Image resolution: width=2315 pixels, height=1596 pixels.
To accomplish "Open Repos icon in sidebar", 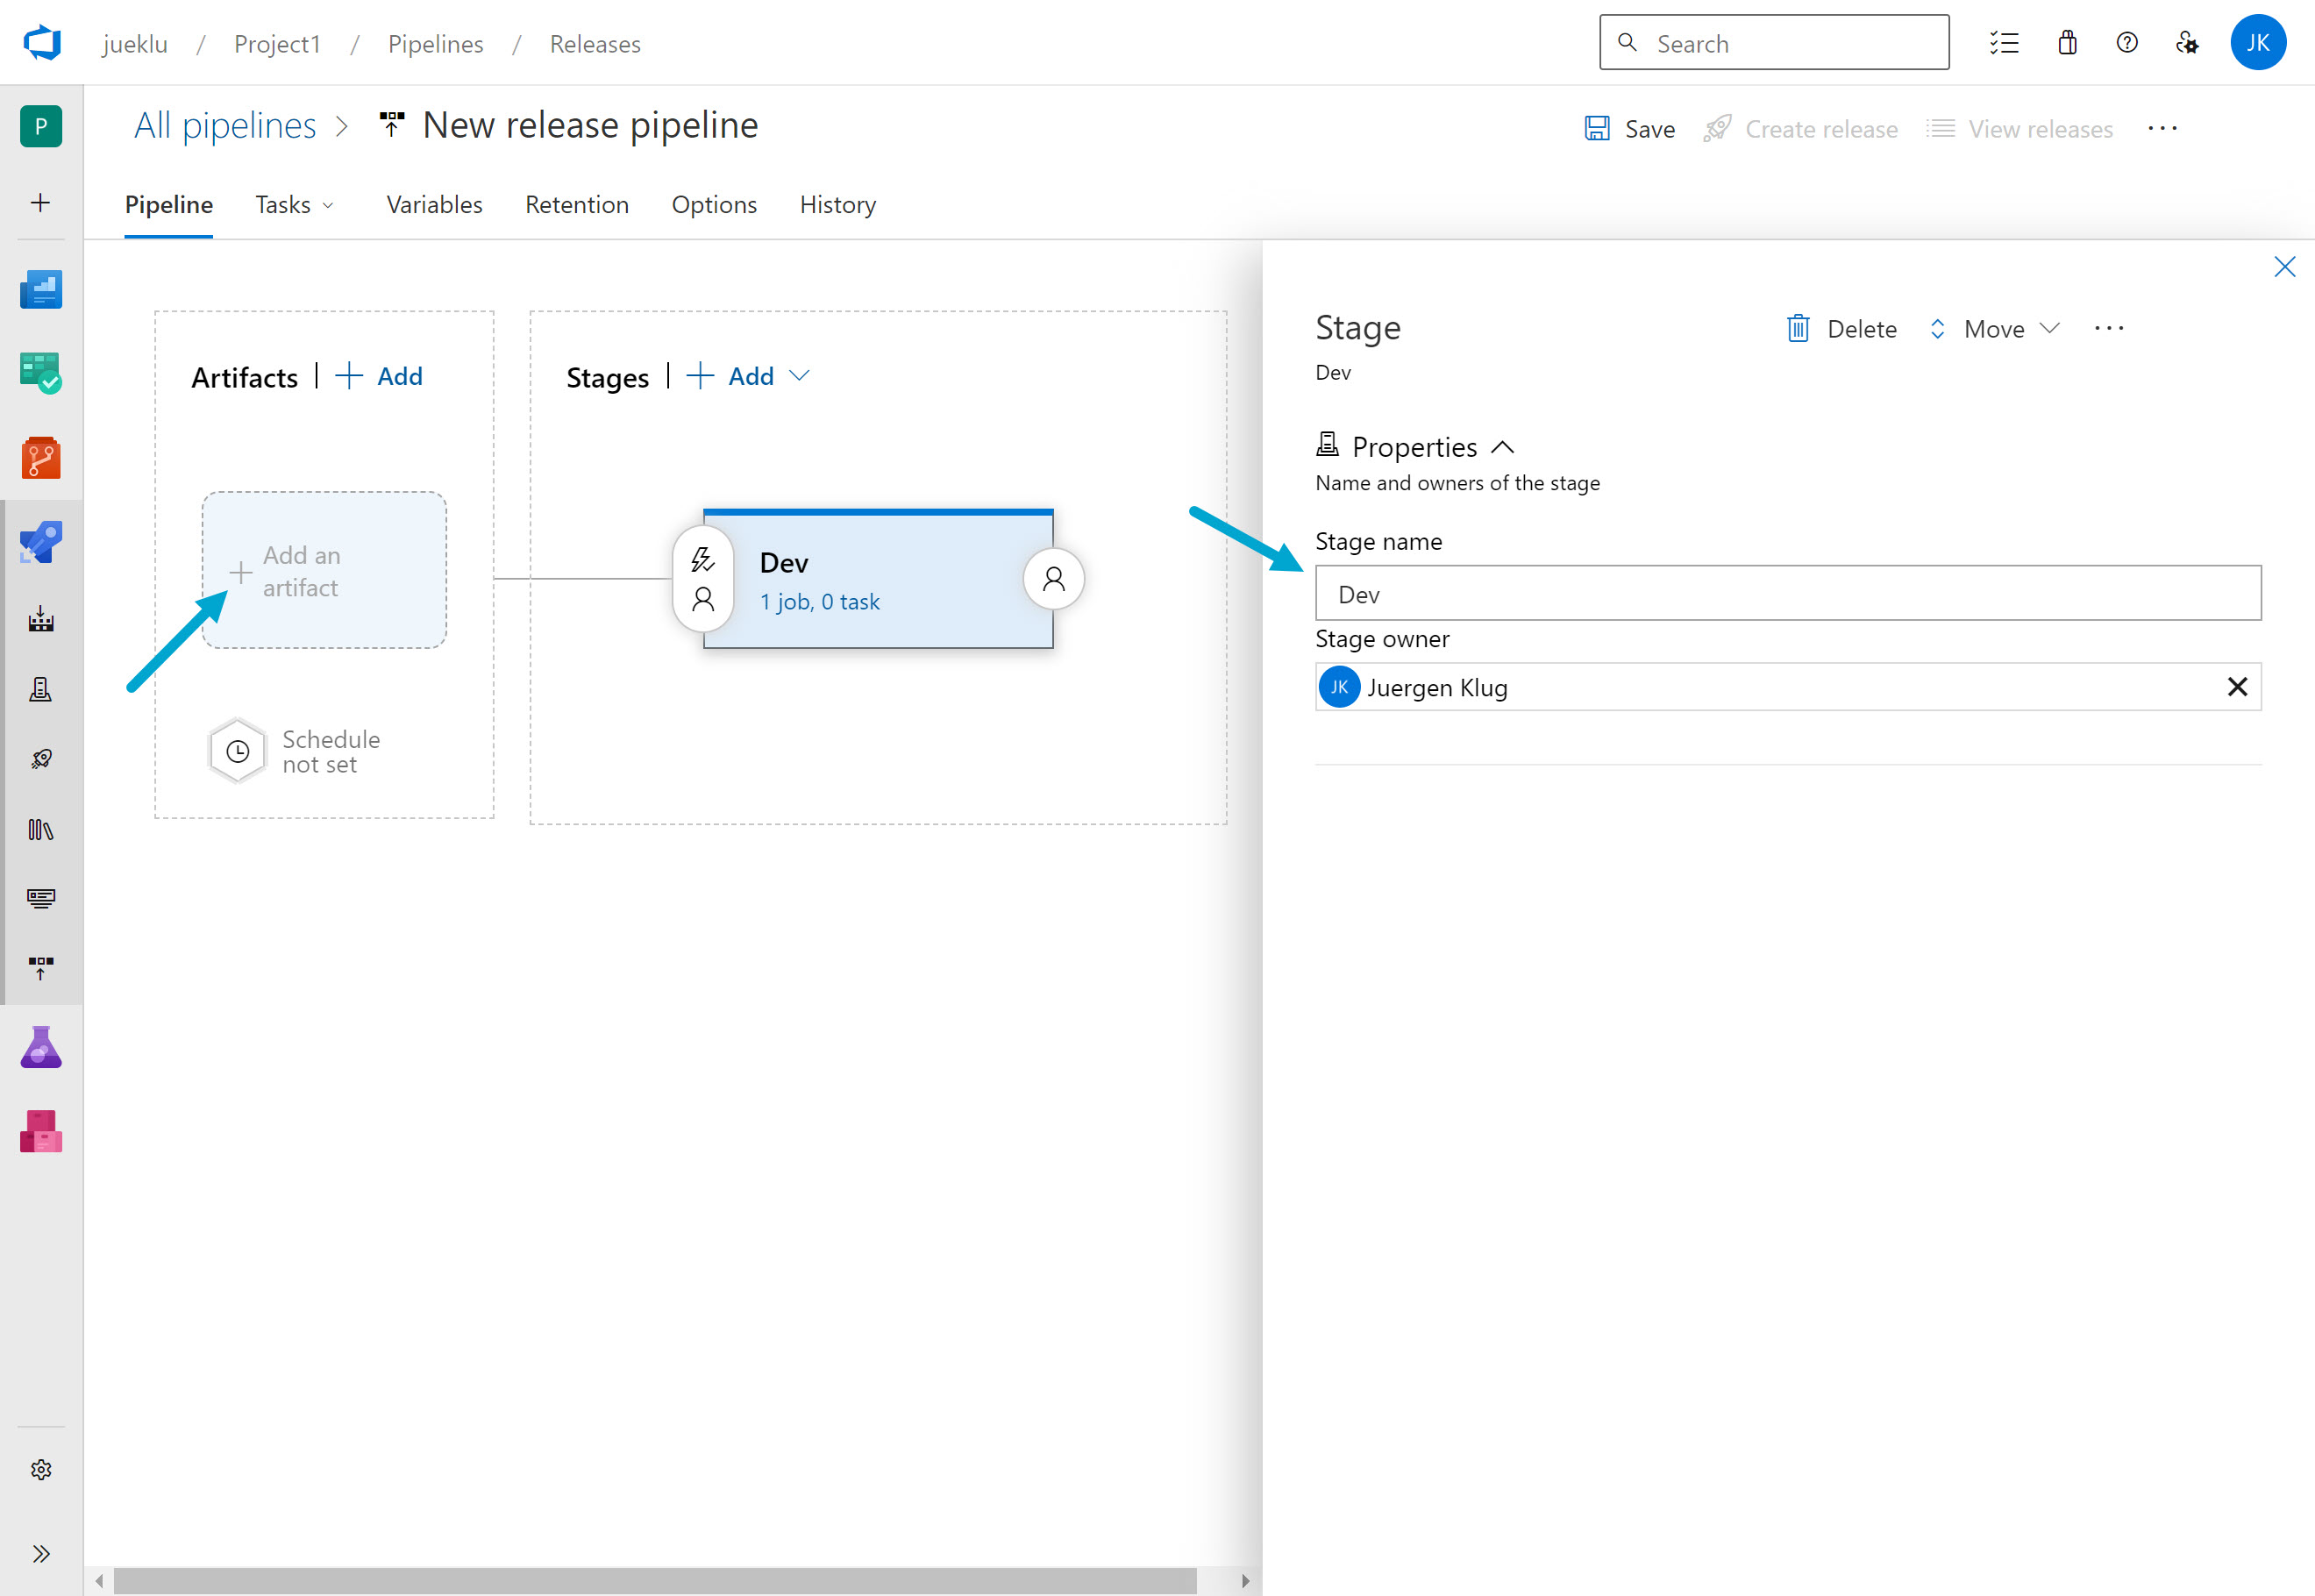I will click(x=41, y=457).
